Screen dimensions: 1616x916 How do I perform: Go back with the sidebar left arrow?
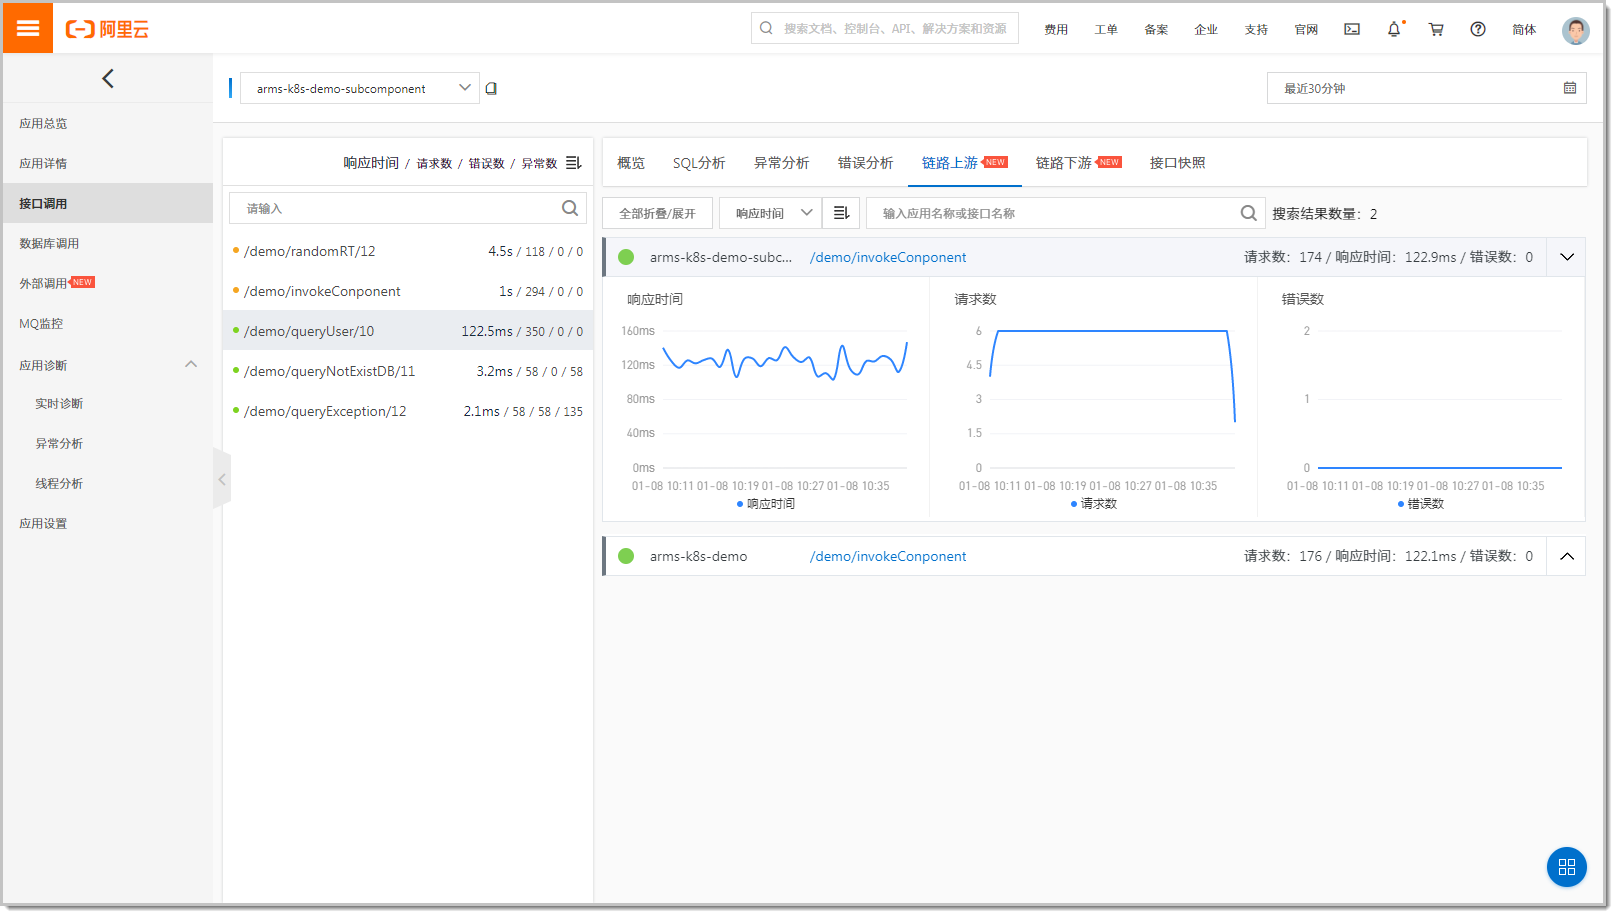pyautogui.click(x=108, y=78)
